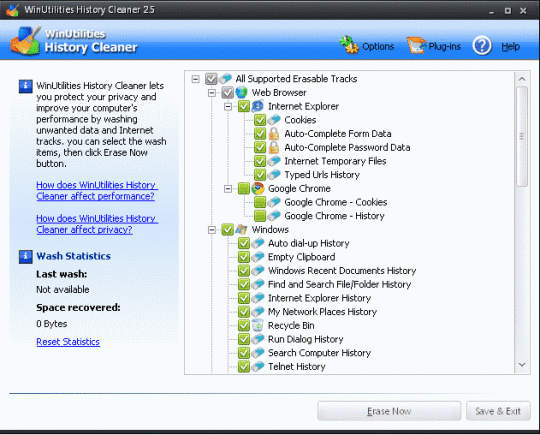The image size is (540, 435).
Task: Uncheck the Telnet History checkbox
Action: (243, 366)
